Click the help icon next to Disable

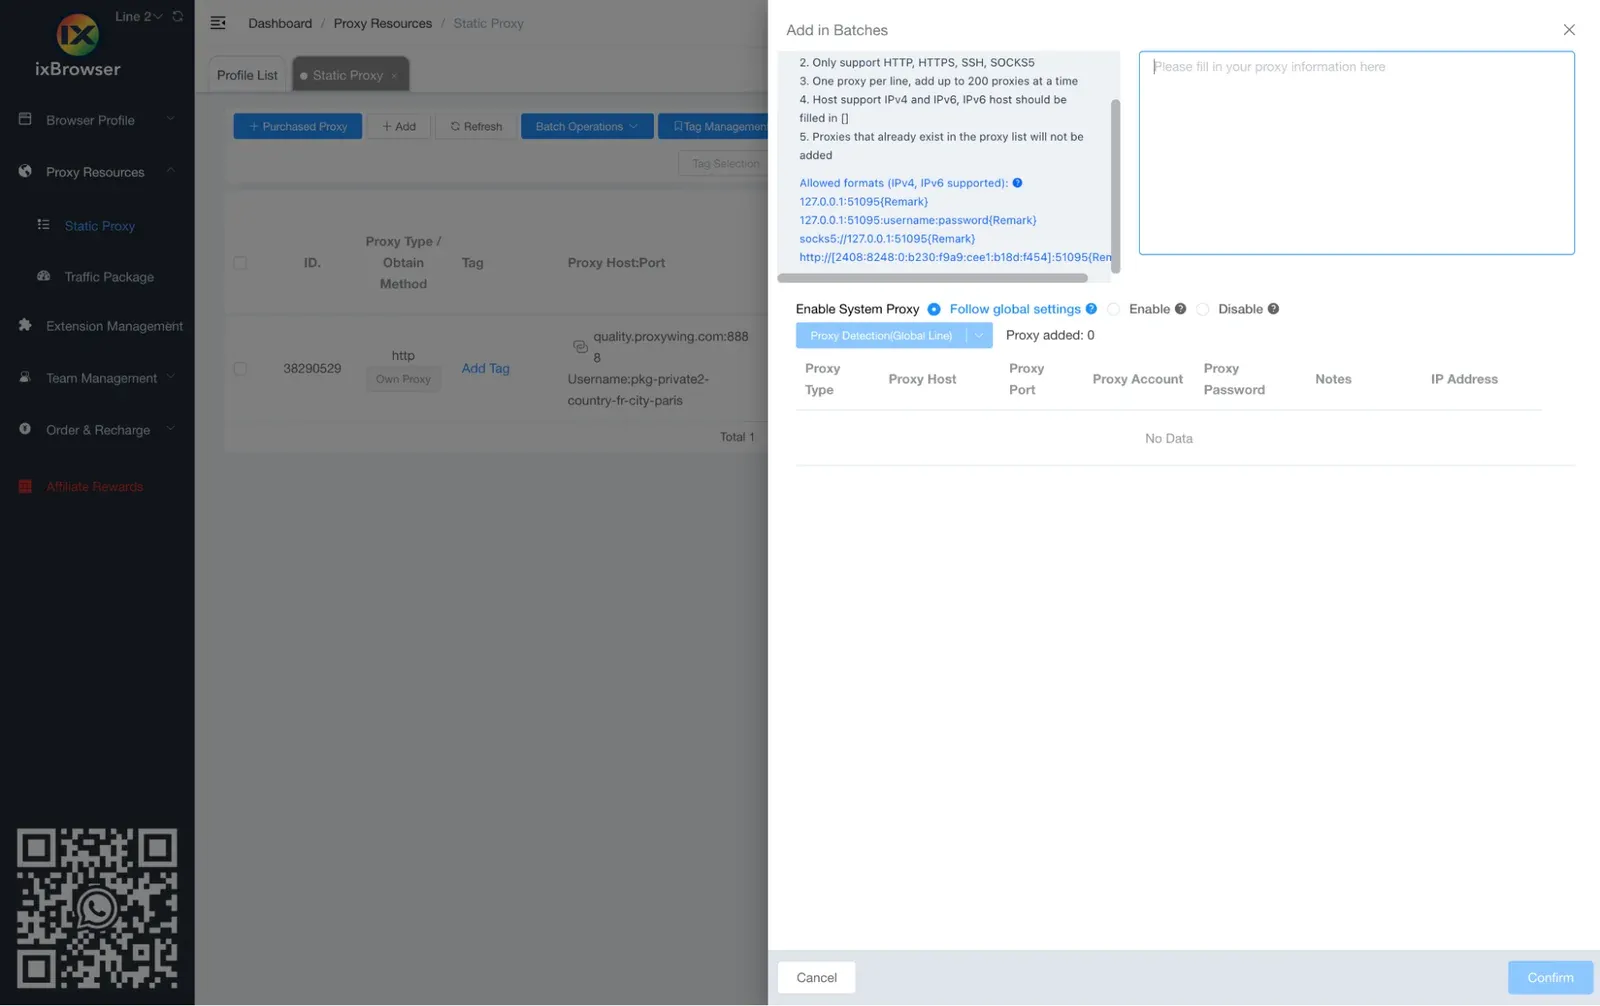pos(1273,309)
